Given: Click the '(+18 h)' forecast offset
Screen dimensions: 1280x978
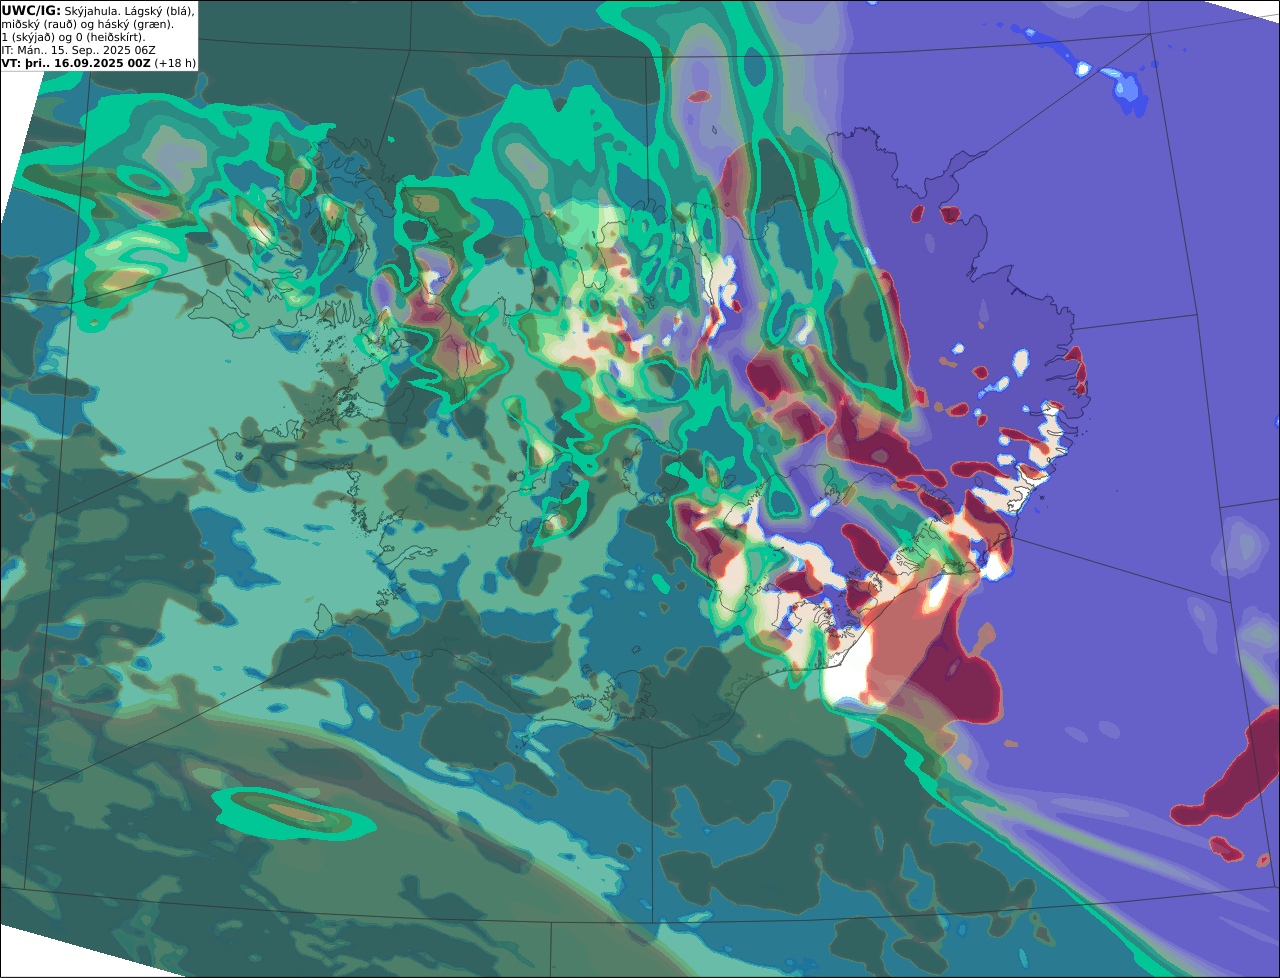Looking at the screenshot, I should pyautogui.click(x=175, y=63).
